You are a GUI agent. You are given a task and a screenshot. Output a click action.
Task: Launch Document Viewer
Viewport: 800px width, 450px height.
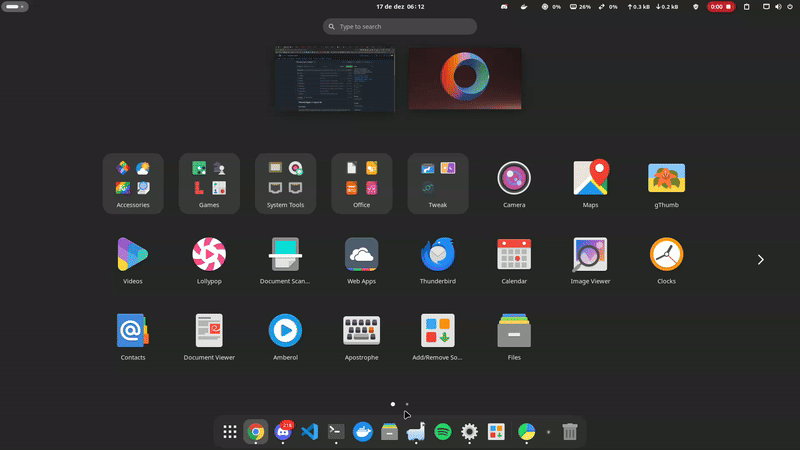tap(209, 336)
